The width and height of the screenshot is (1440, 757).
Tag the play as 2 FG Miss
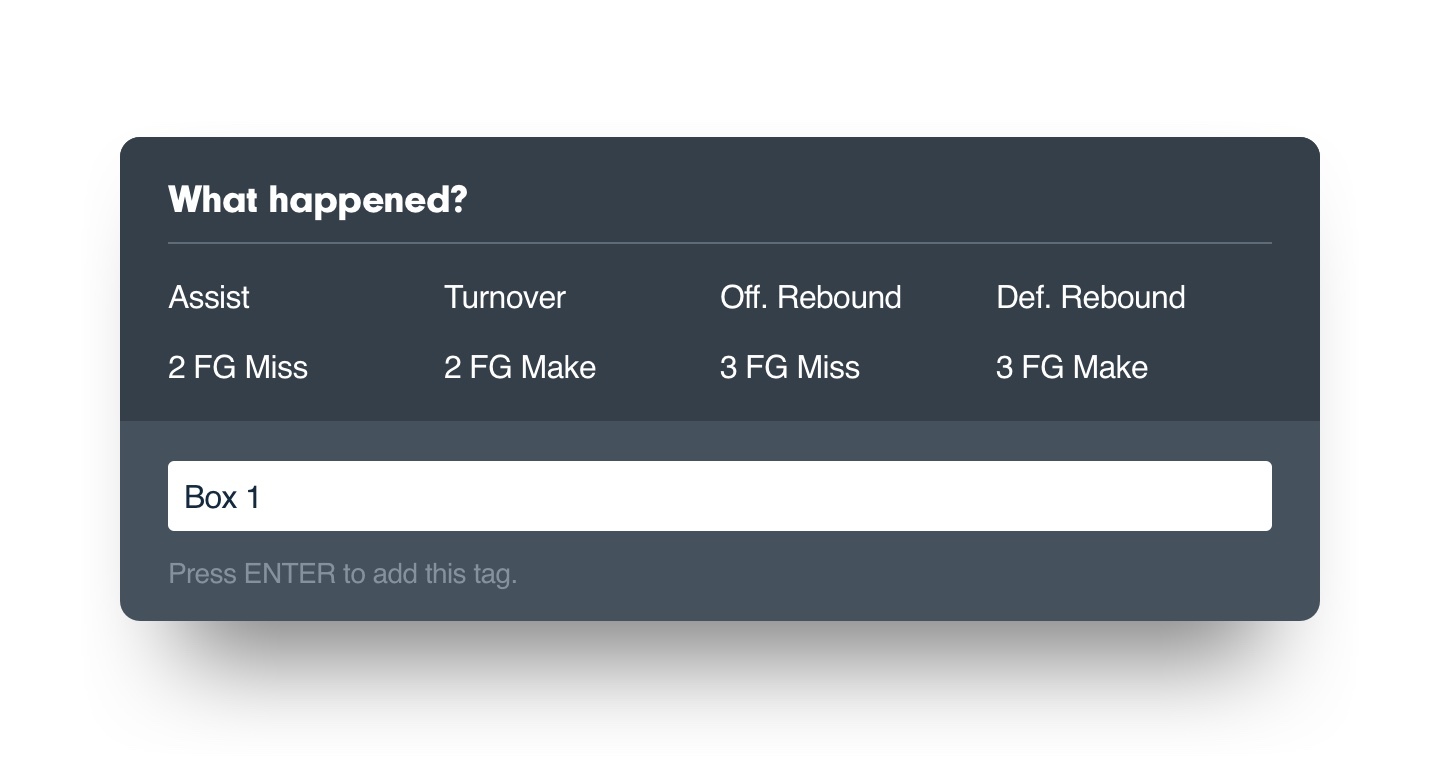pyautogui.click(x=238, y=367)
